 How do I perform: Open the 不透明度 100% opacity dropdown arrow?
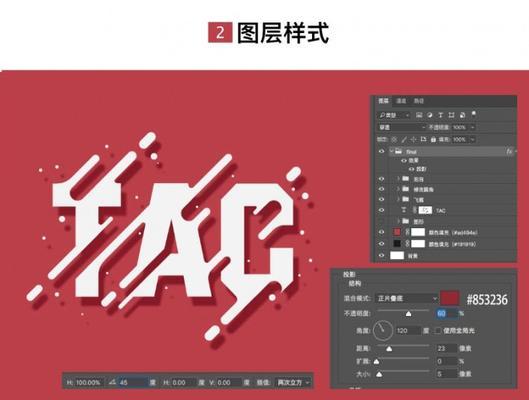coord(472,127)
